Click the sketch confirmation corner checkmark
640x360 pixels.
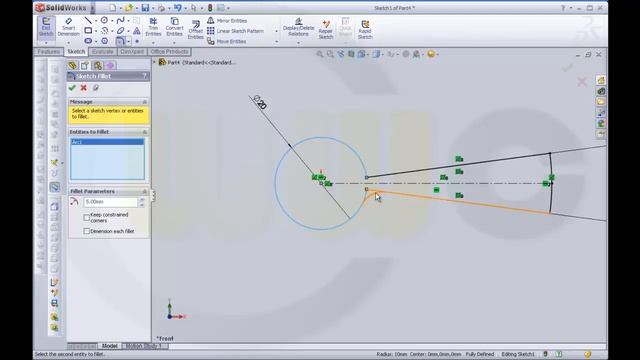click(x=567, y=68)
